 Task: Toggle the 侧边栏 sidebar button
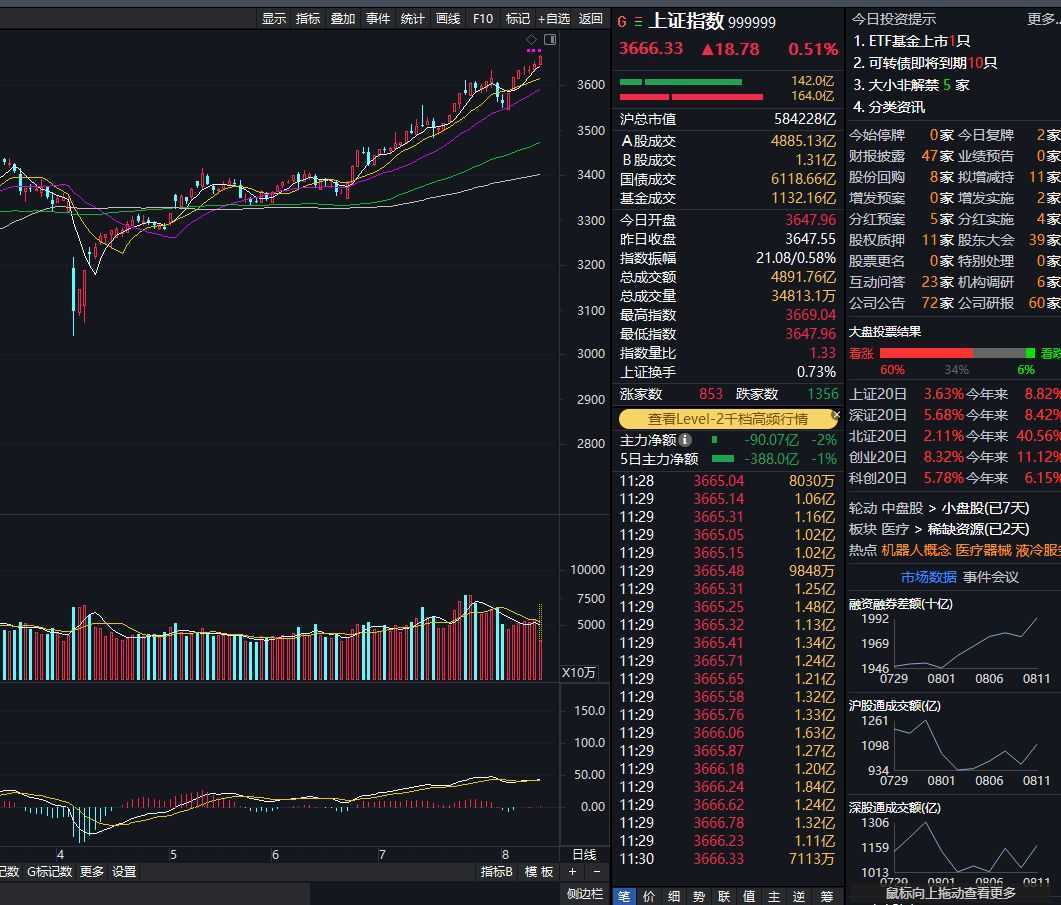point(585,894)
